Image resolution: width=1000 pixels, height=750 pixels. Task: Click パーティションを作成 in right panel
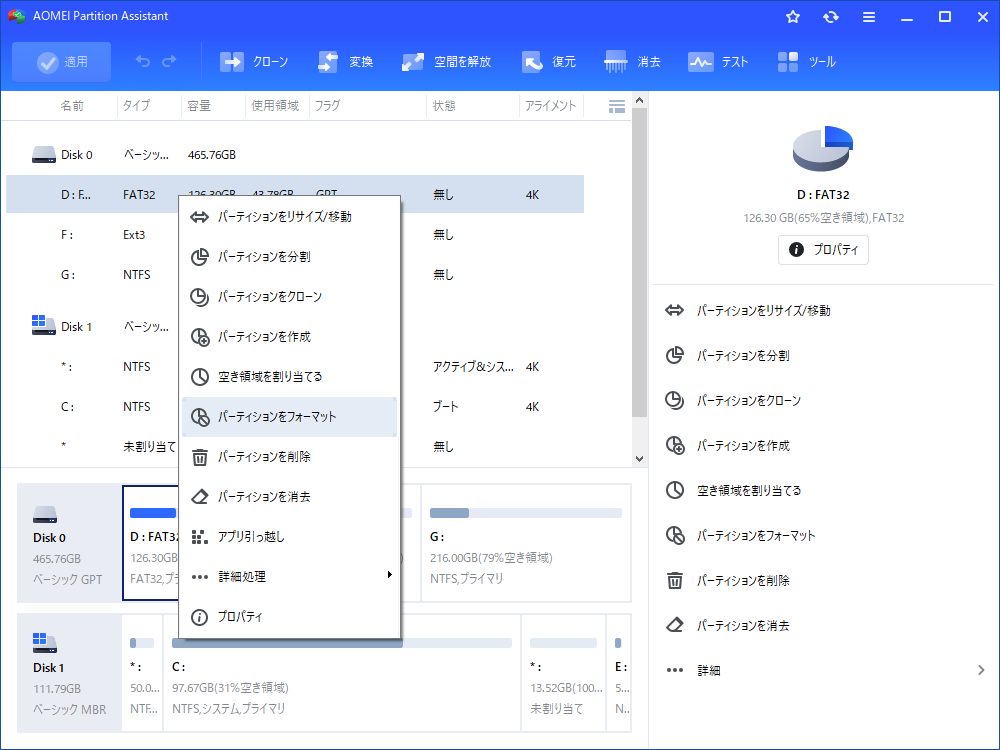pyautogui.click(x=727, y=446)
